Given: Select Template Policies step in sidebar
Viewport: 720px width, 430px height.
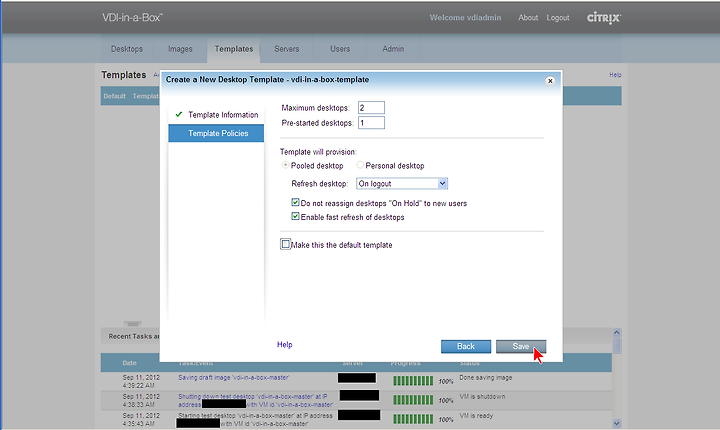Looking at the screenshot, I should pyautogui.click(x=216, y=133).
